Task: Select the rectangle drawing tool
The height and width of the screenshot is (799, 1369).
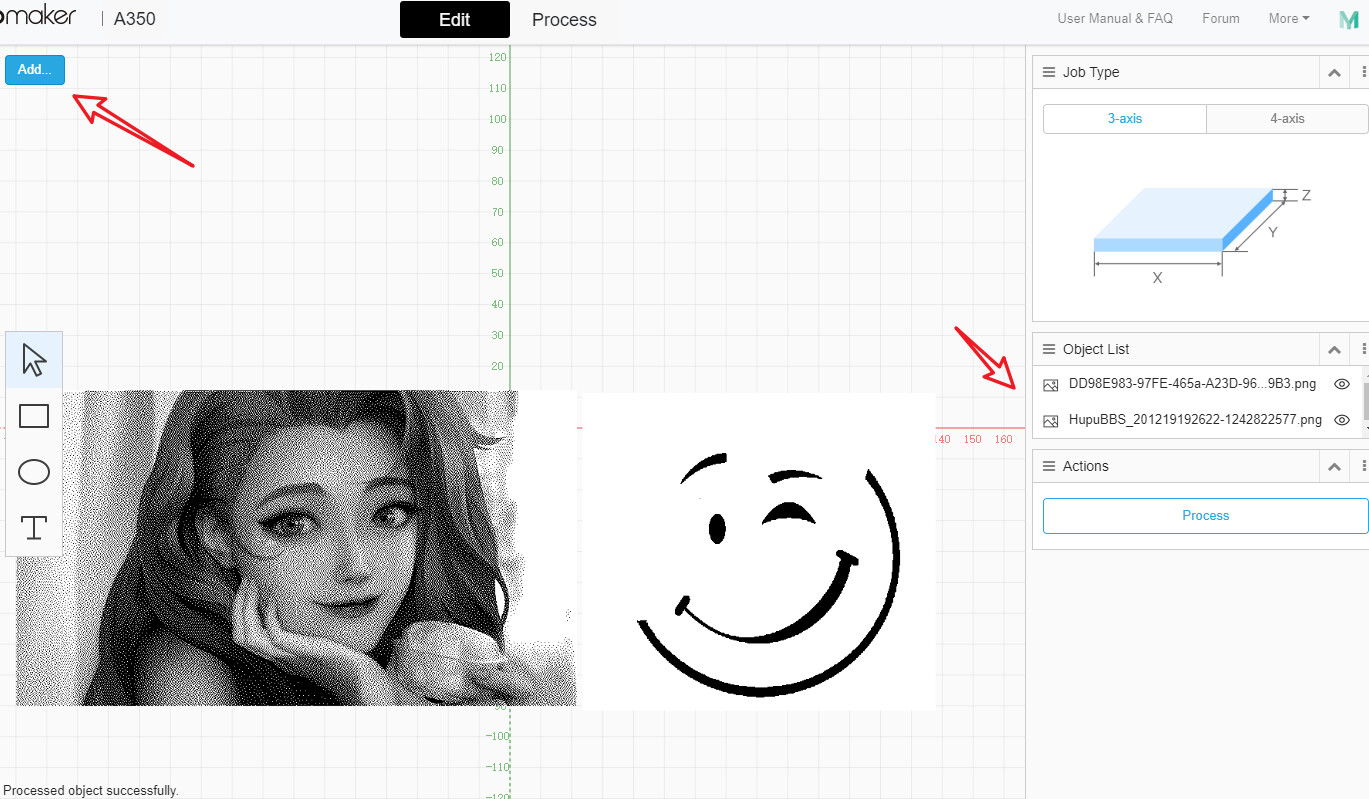Action: 33,415
